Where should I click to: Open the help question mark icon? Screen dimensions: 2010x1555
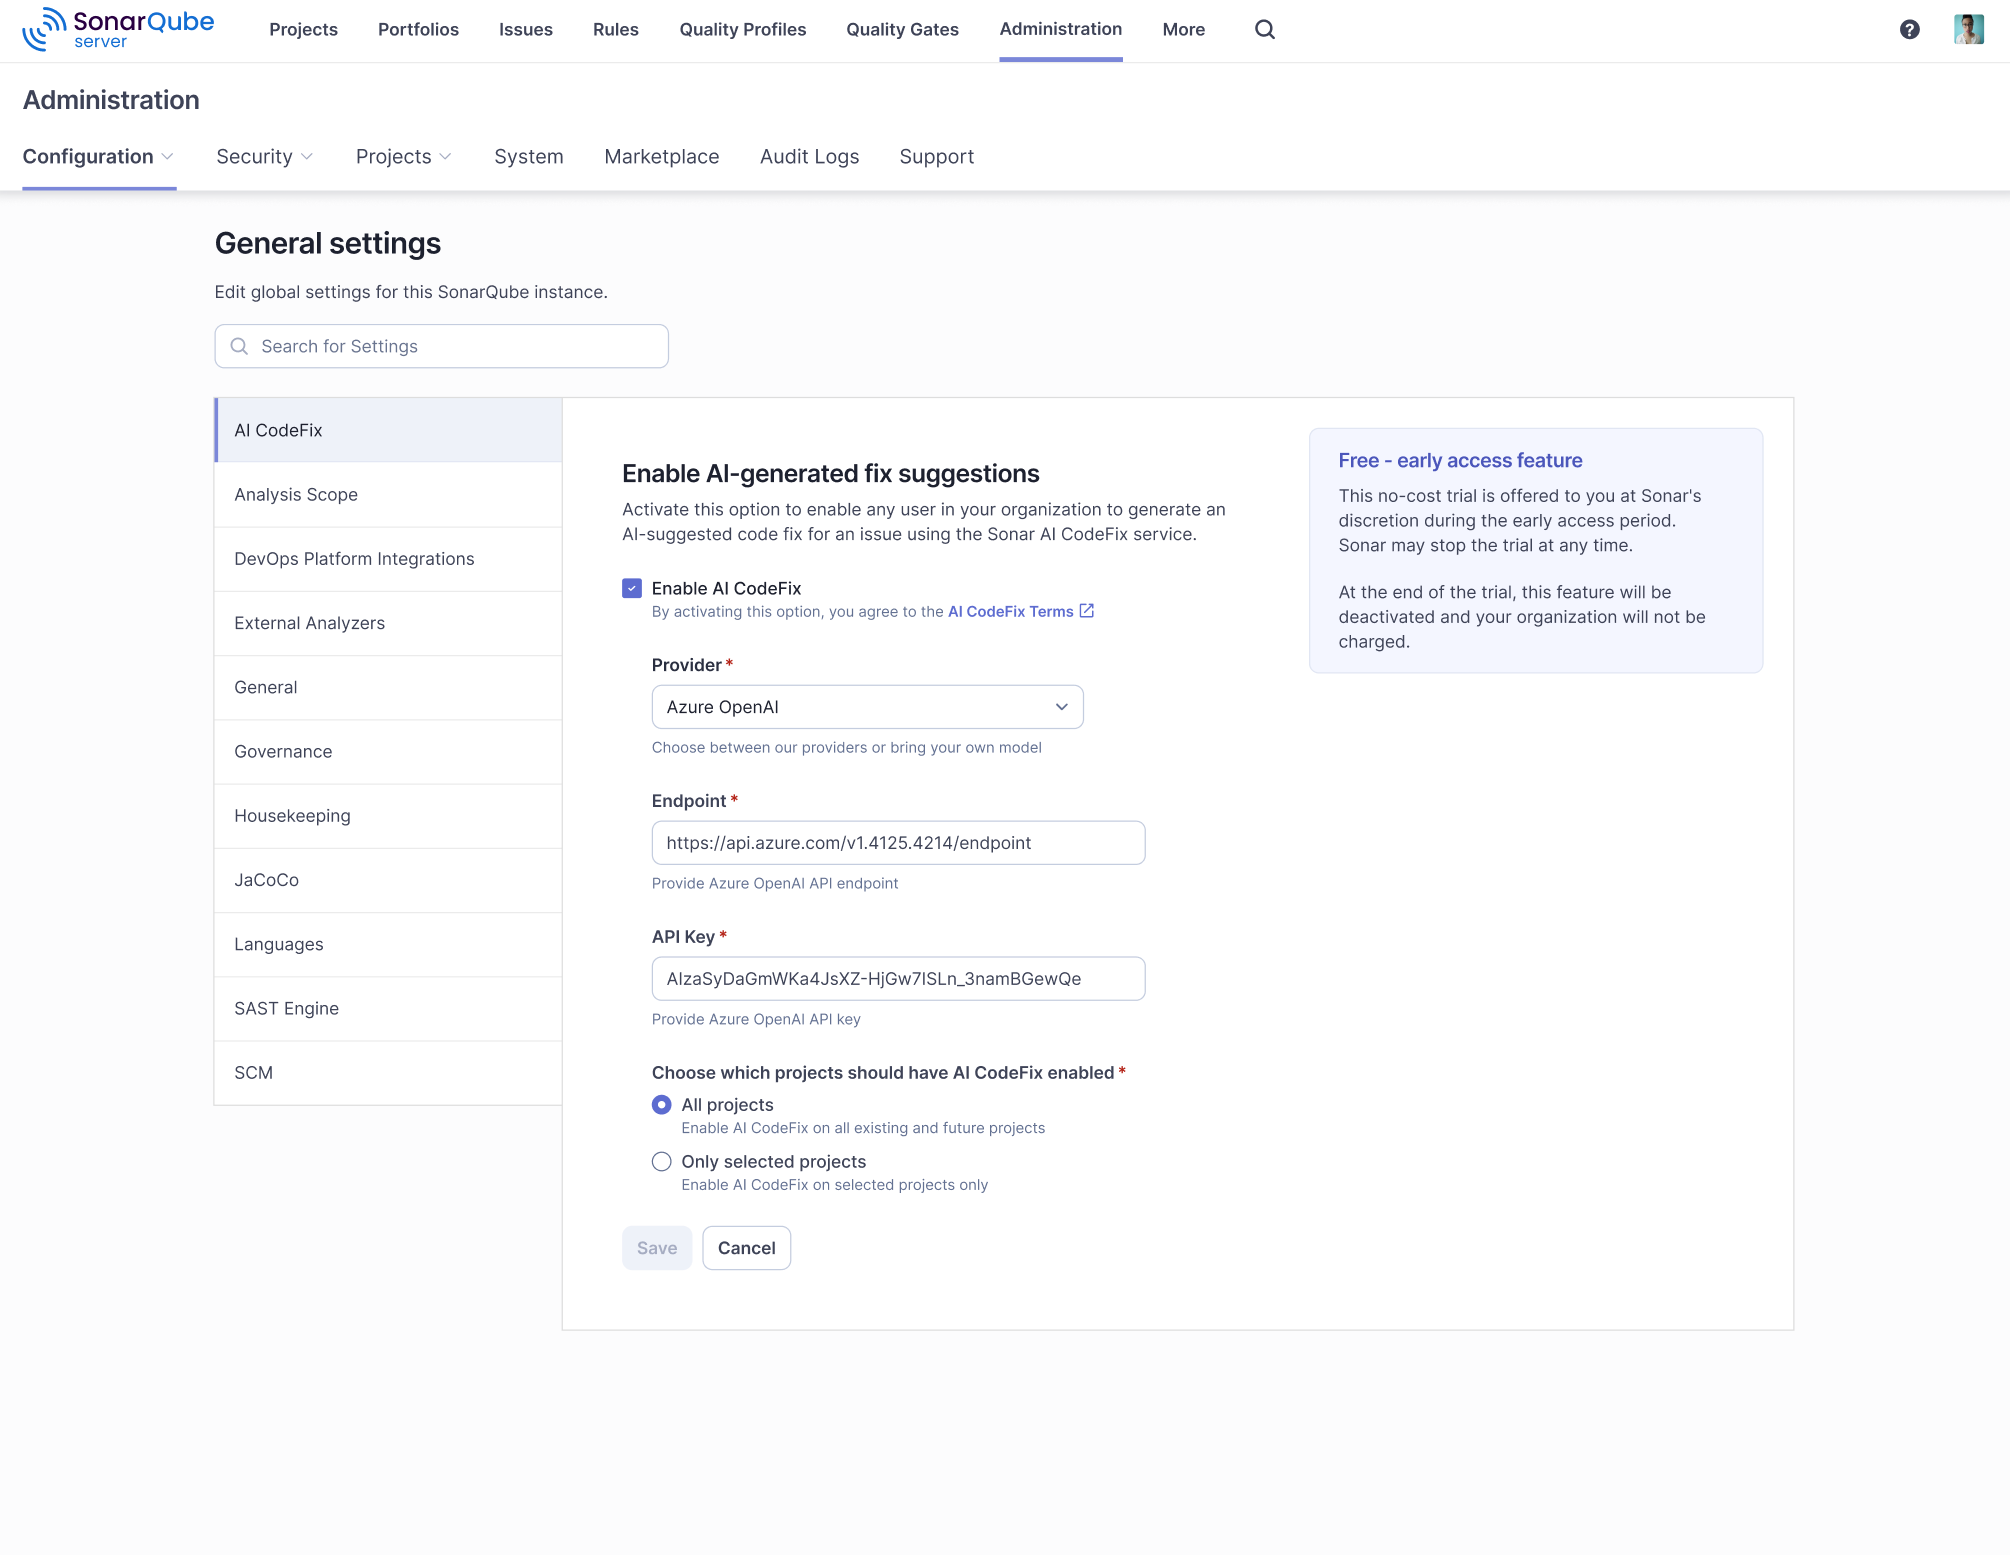[x=1909, y=29]
